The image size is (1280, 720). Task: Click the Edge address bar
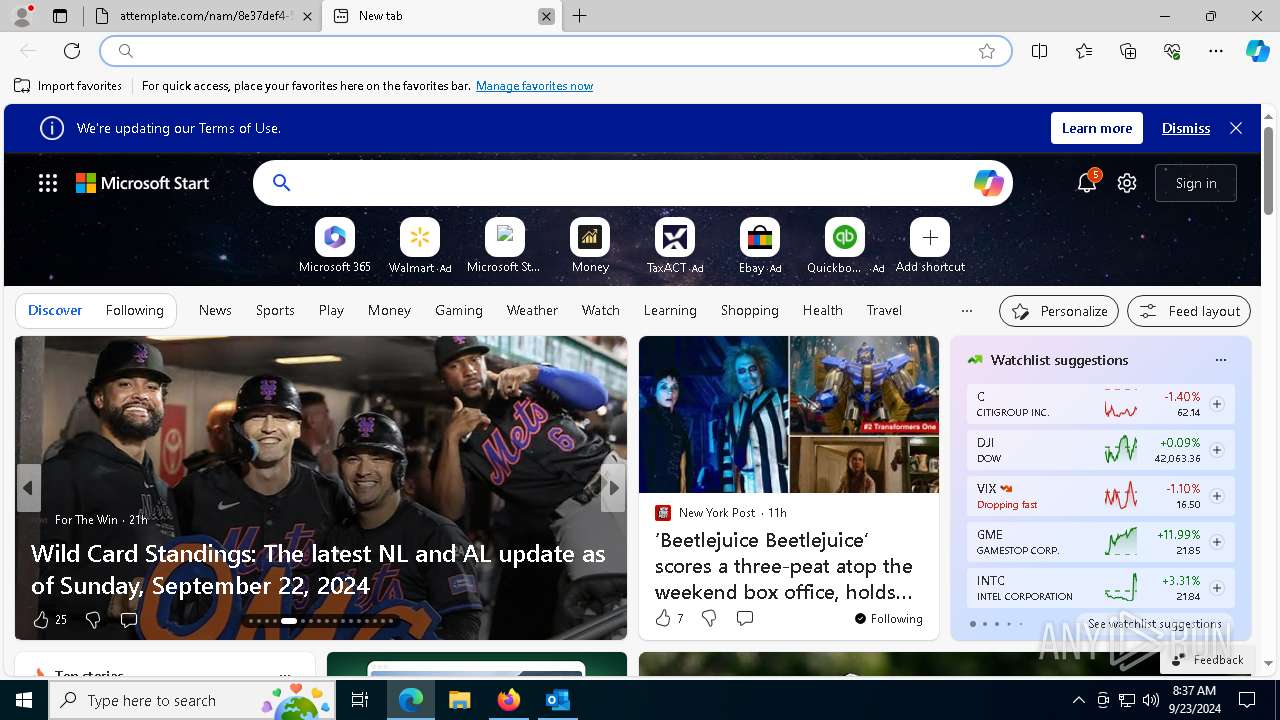(555, 51)
